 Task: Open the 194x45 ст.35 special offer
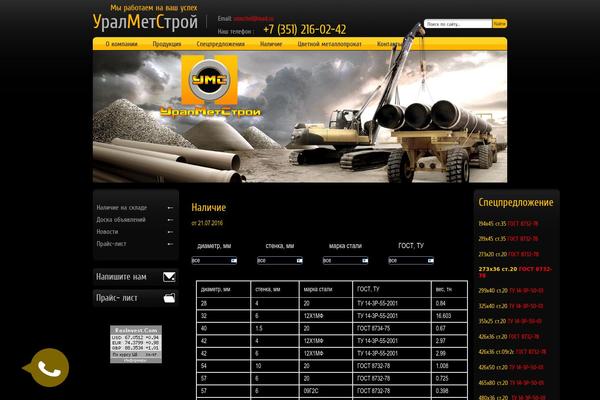coord(508,224)
